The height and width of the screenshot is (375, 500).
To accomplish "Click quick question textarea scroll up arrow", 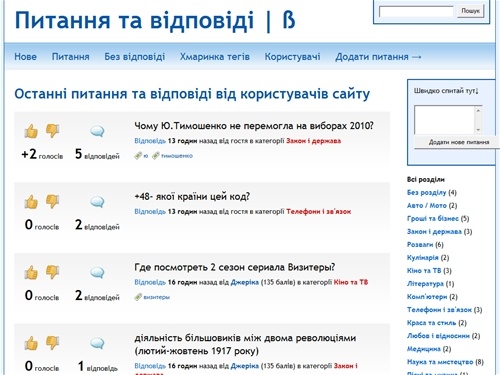I will pos(478,110).
